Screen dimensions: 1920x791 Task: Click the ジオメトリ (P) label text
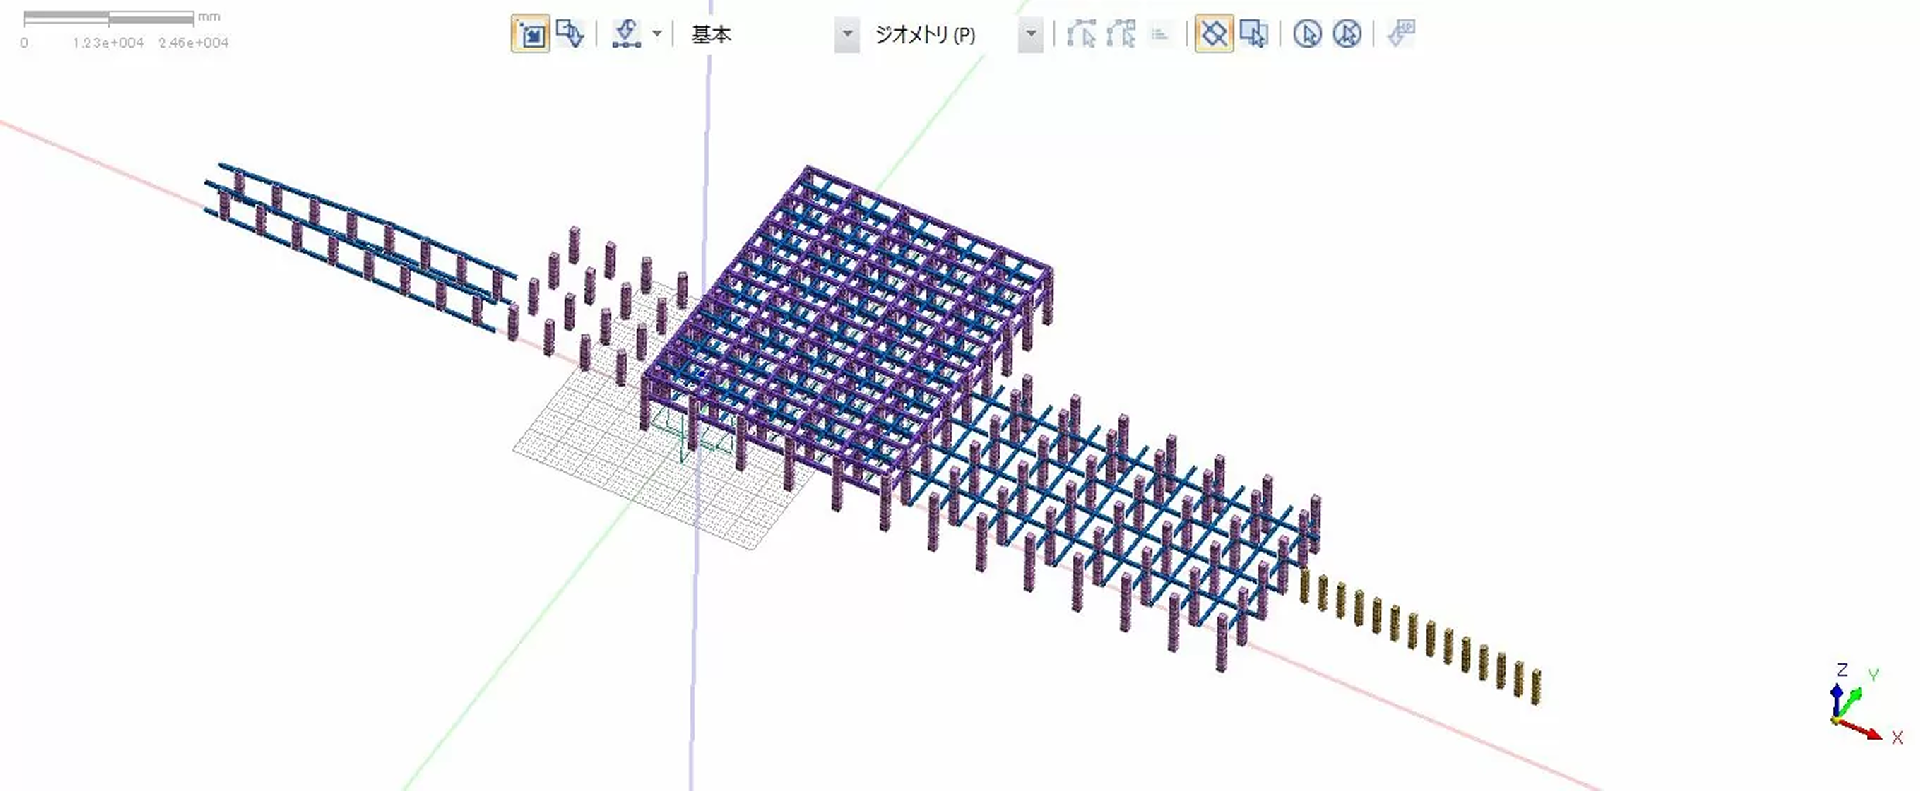925,35
